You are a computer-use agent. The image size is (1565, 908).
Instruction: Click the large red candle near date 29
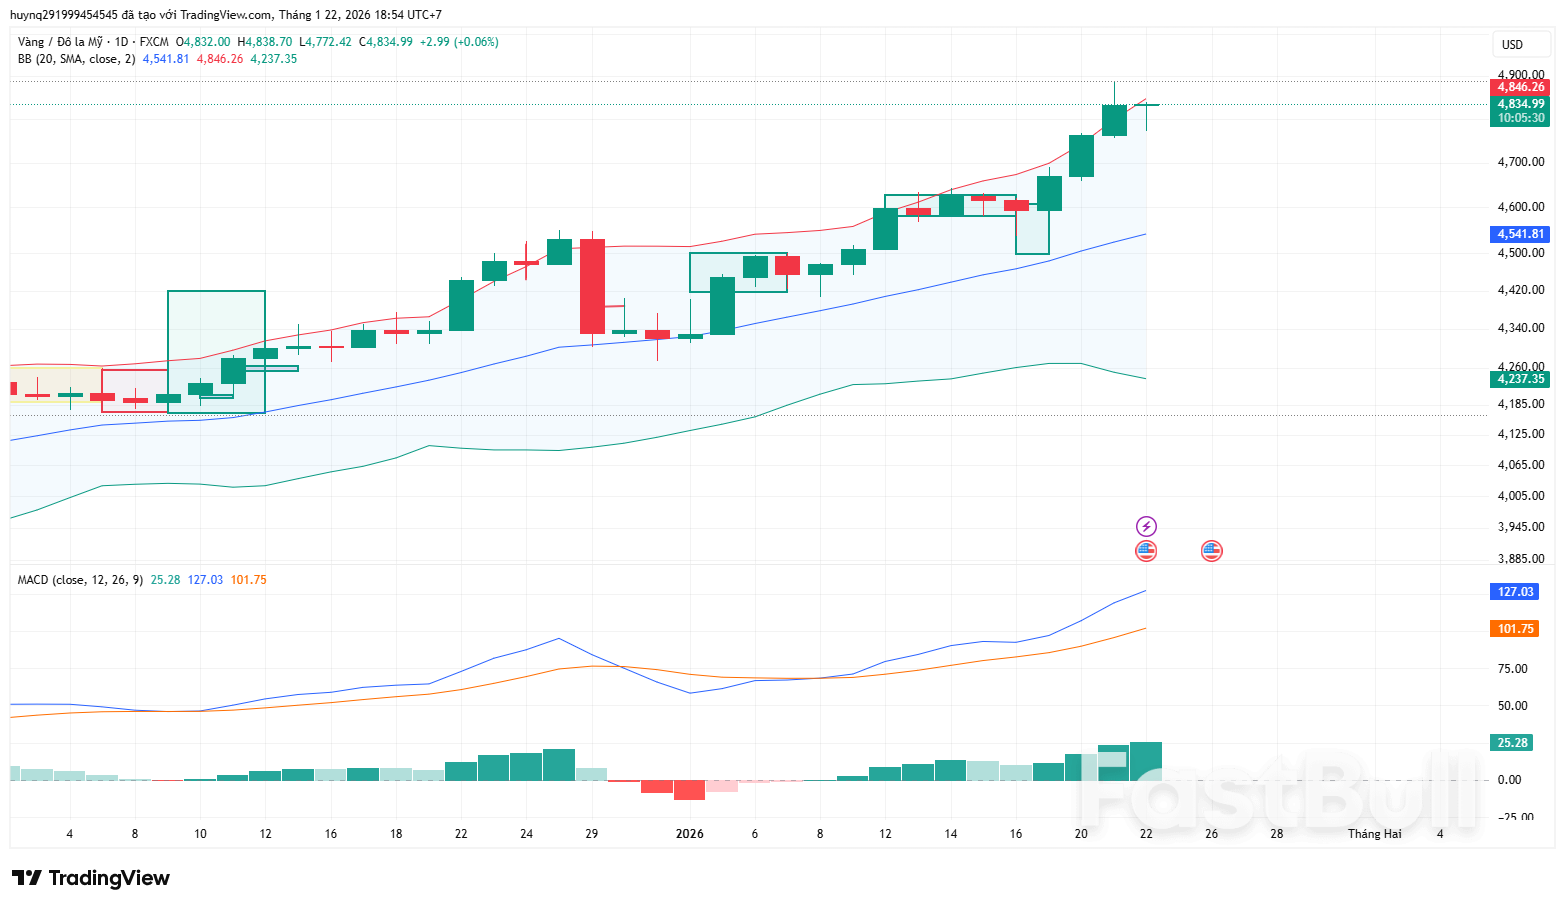coord(592,286)
